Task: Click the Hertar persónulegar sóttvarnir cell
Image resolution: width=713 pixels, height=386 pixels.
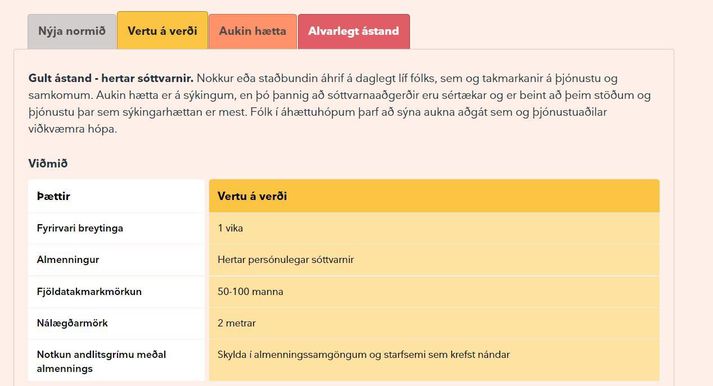Action: pyautogui.click(x=434, y=260)
